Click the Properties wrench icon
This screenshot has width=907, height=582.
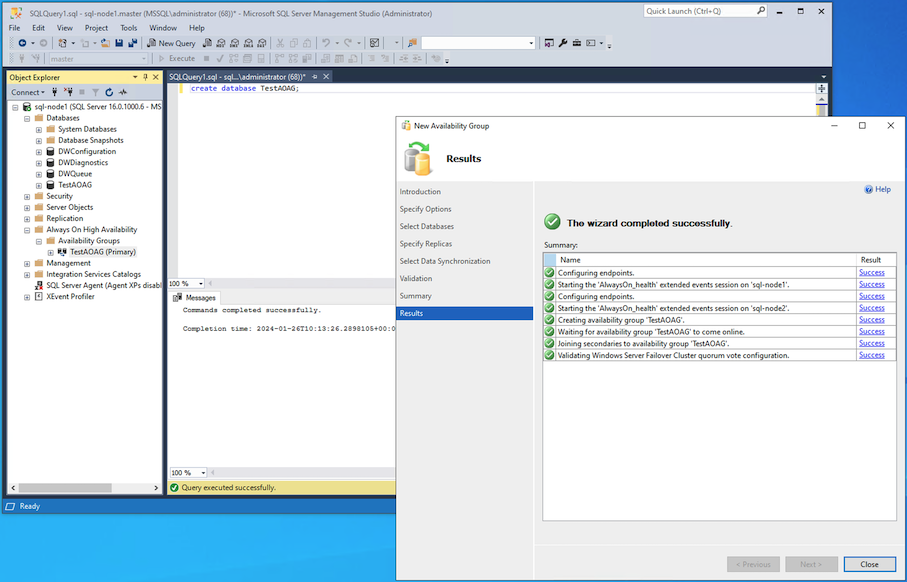click(x=563, y=43)
